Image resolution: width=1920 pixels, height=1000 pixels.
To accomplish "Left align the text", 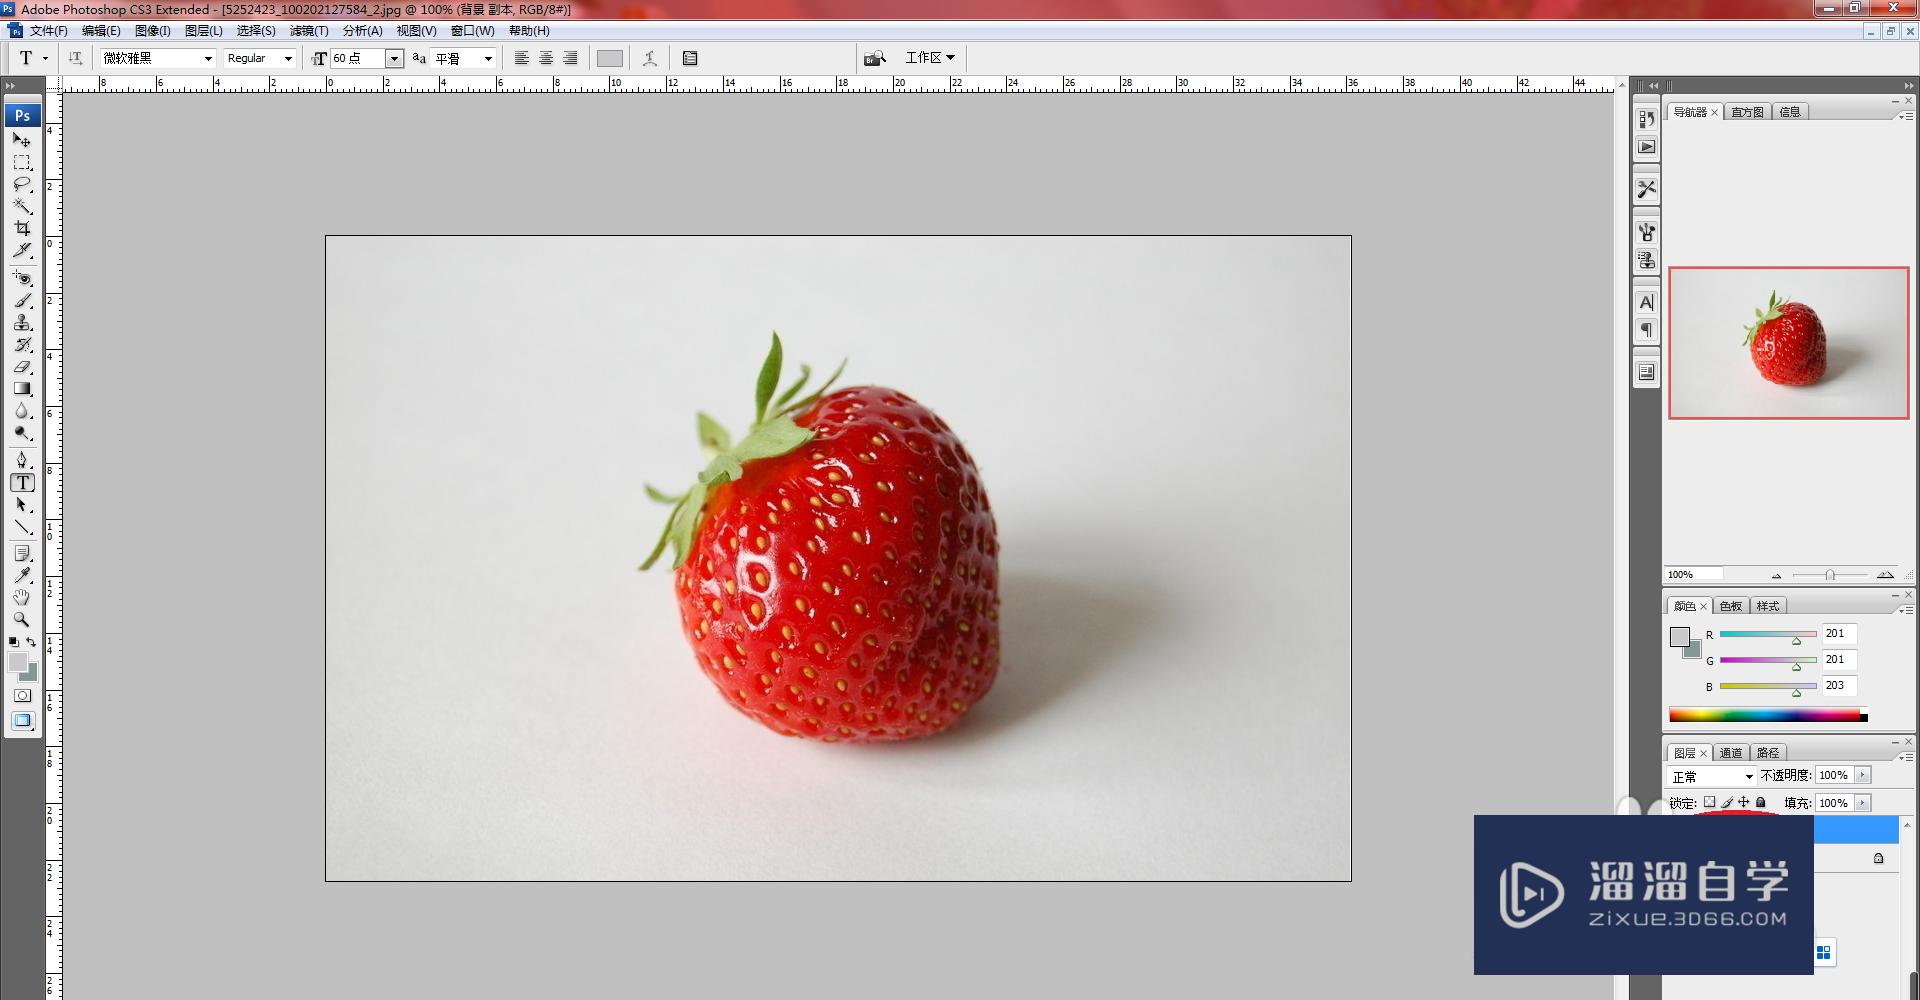I will 522,58.
